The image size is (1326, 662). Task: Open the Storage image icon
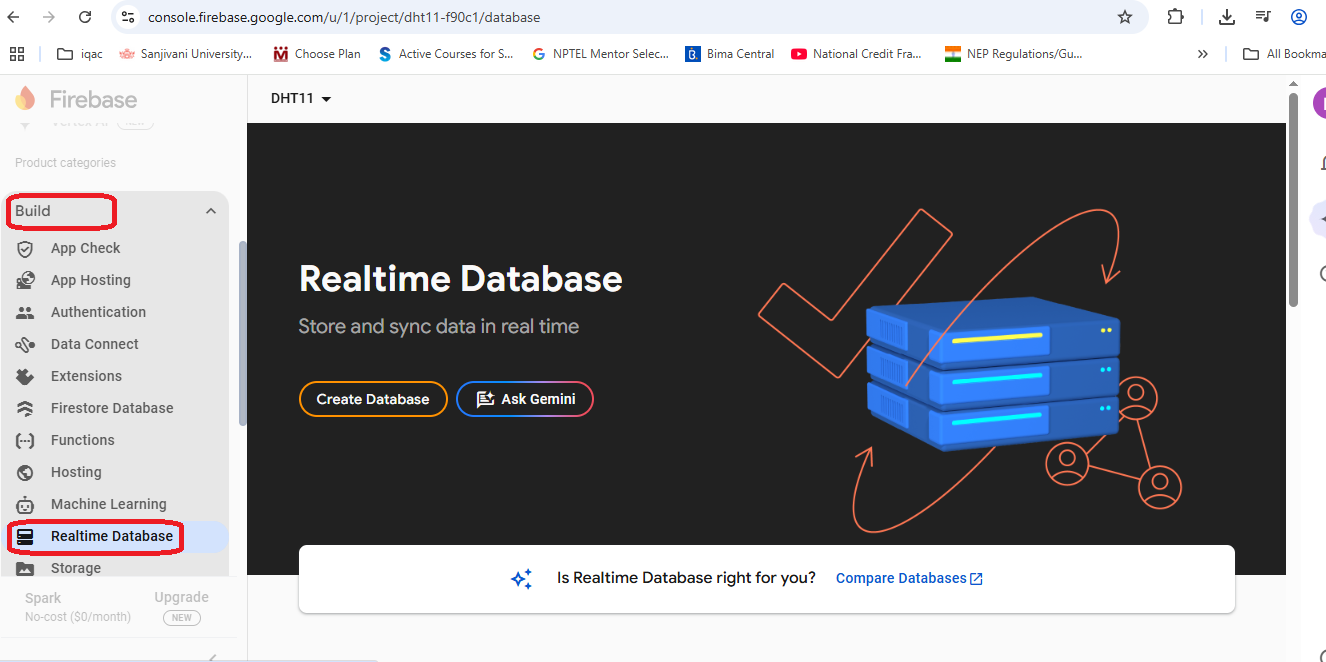[x=25, y=568]
